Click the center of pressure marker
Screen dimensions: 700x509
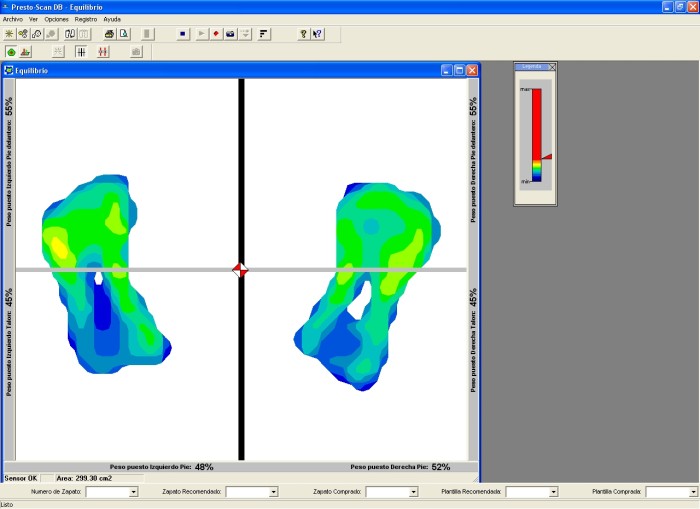tap(240, 270)
